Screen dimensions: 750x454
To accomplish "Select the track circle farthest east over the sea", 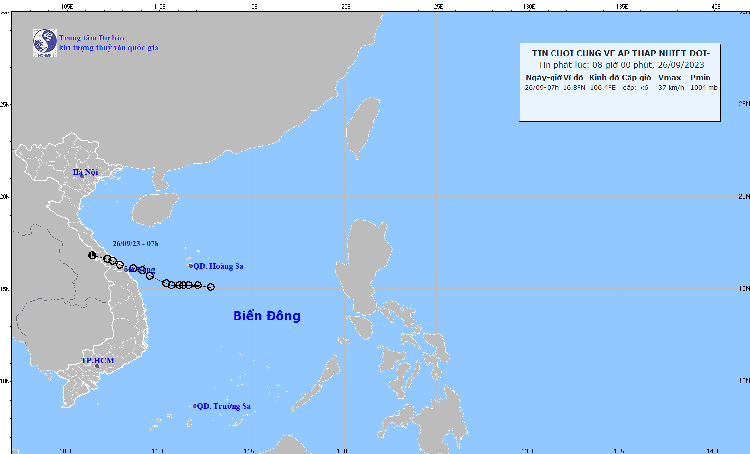I will [x=210, y=287].
